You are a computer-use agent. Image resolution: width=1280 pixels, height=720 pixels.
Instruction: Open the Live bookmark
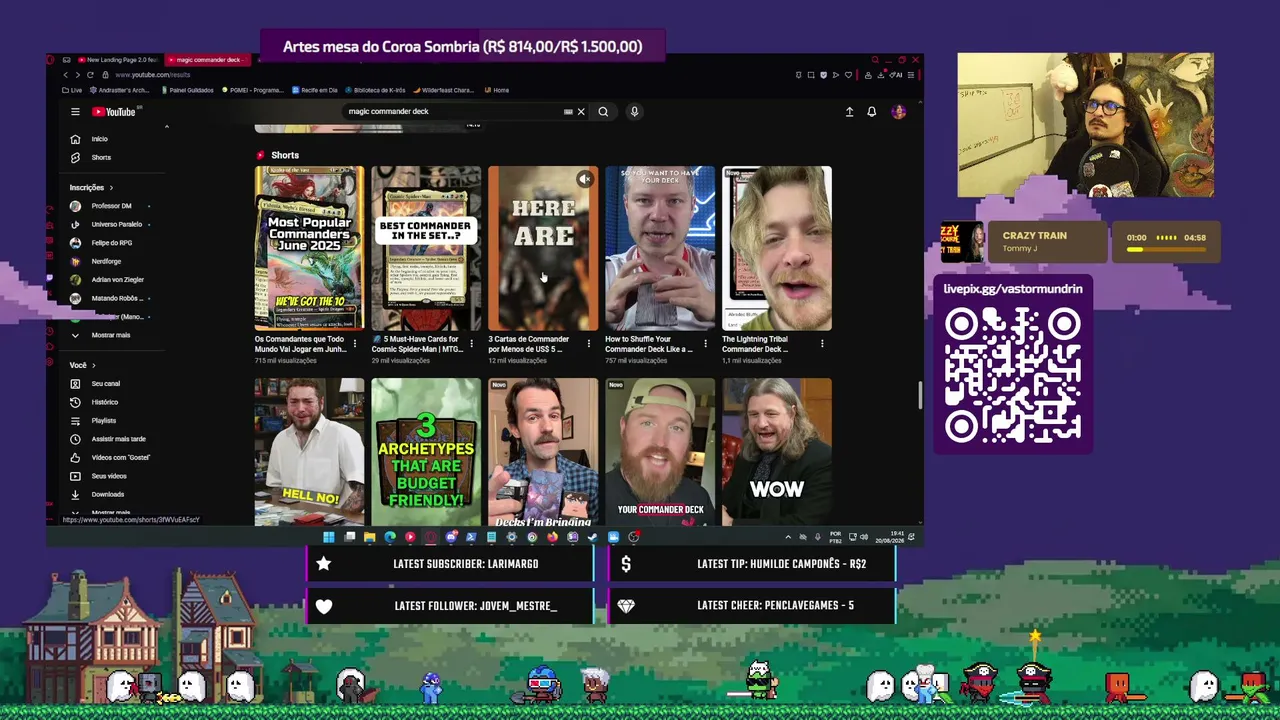click(72, 90)
